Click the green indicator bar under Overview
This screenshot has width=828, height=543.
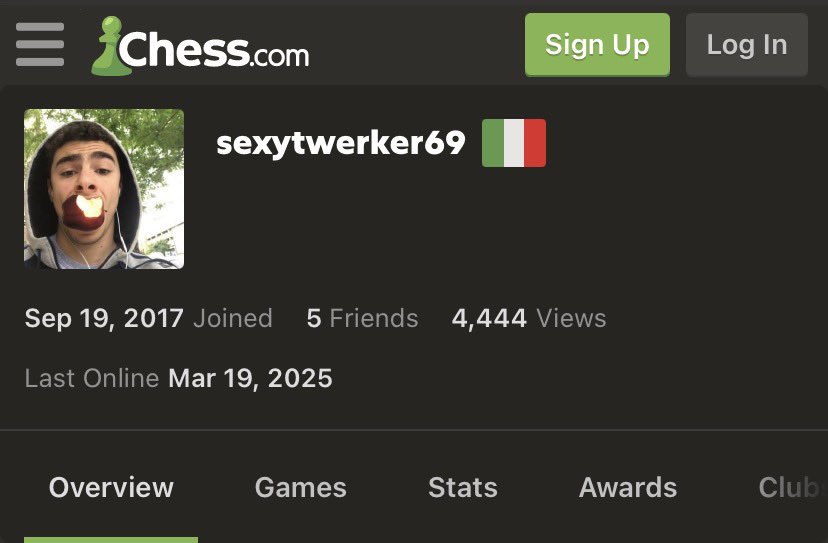click(111, 540)
